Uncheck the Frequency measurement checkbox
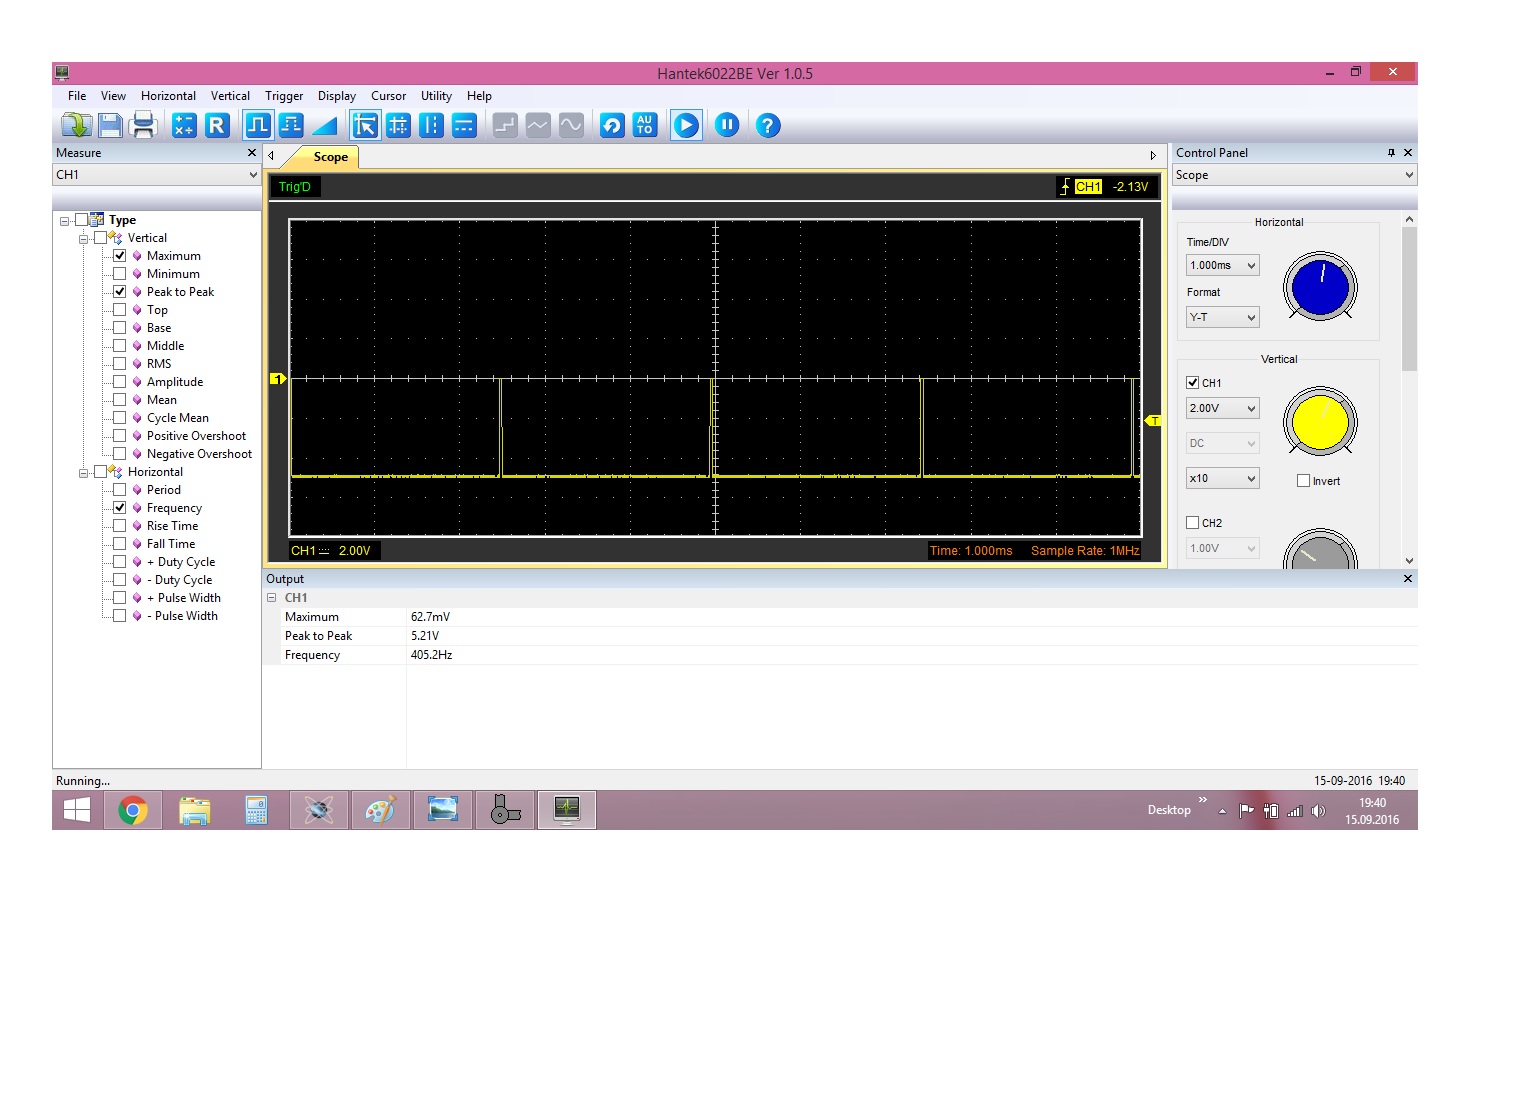 coord(120,508)
